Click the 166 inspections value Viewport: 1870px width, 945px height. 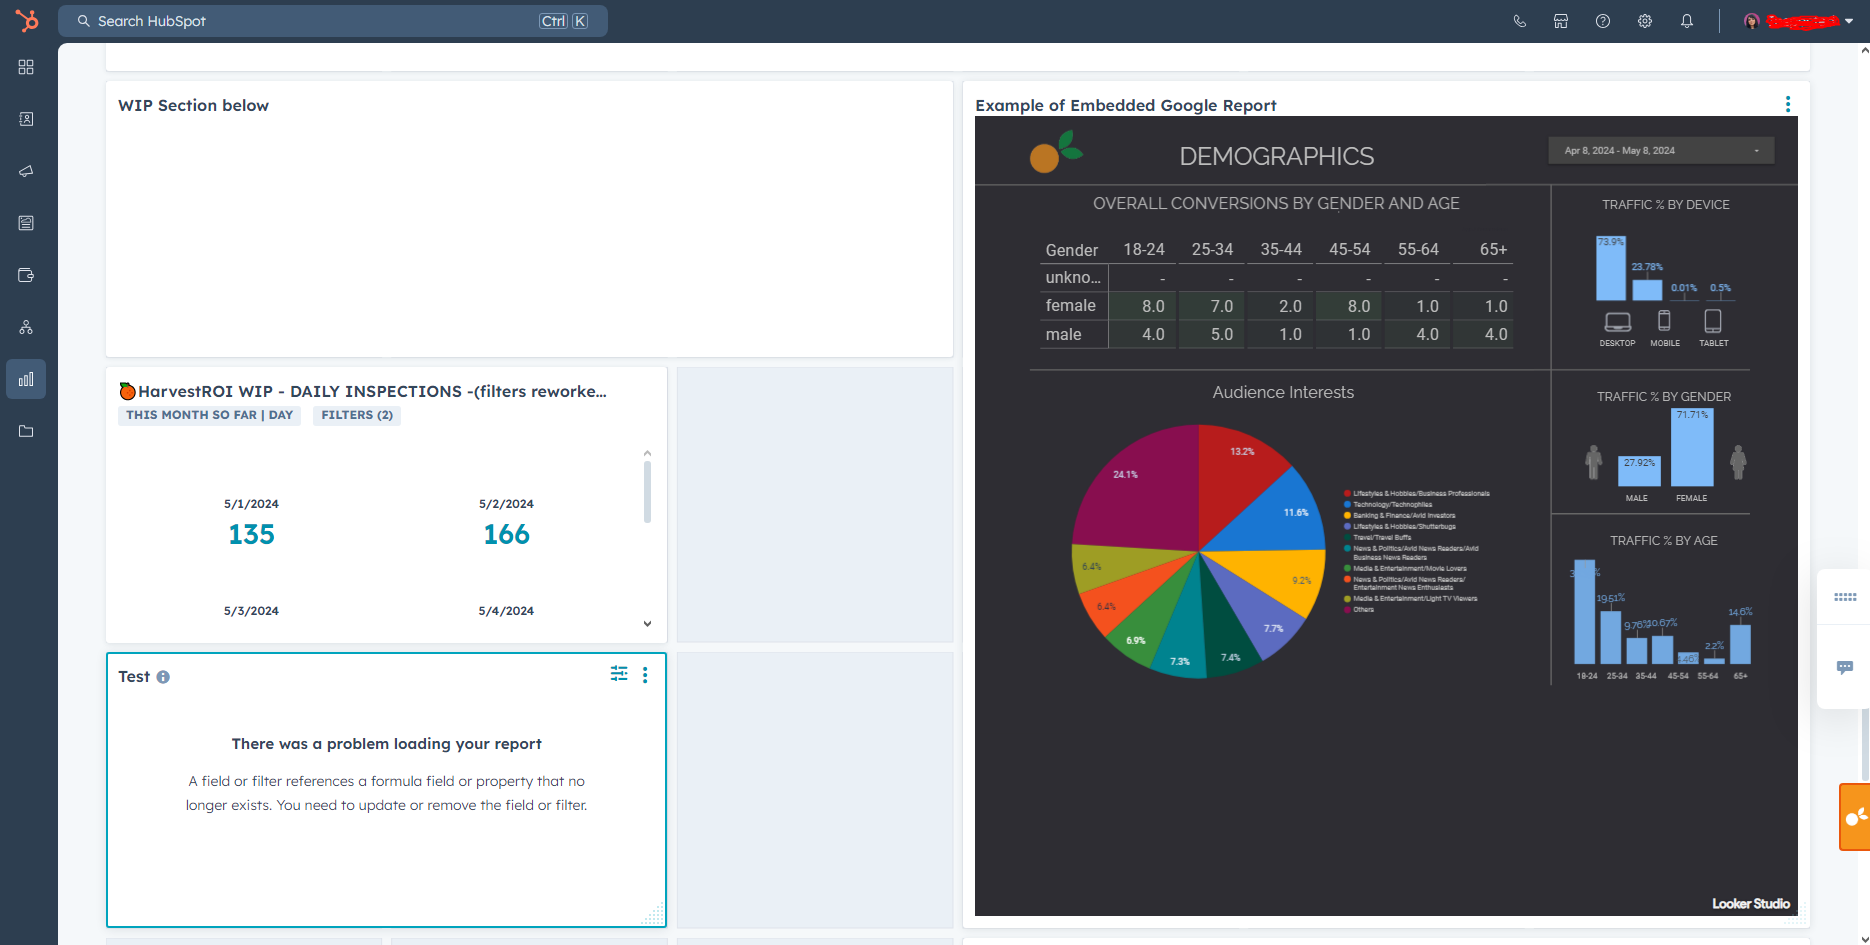tap(506, 535)
